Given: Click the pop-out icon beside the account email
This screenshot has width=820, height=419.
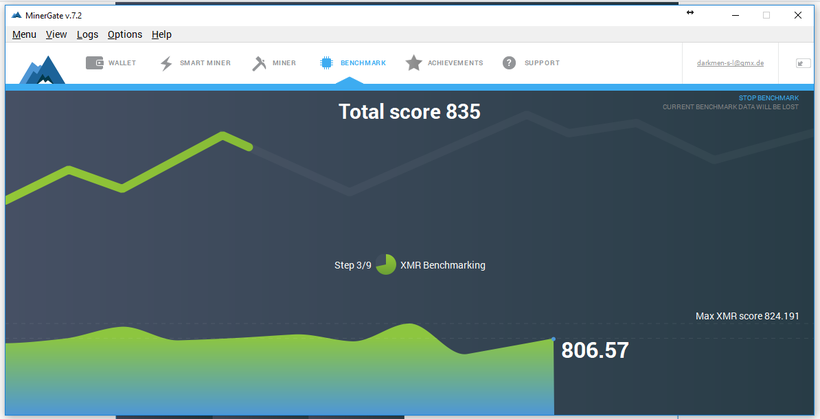Looking at the screenshot, I should 803,63.
